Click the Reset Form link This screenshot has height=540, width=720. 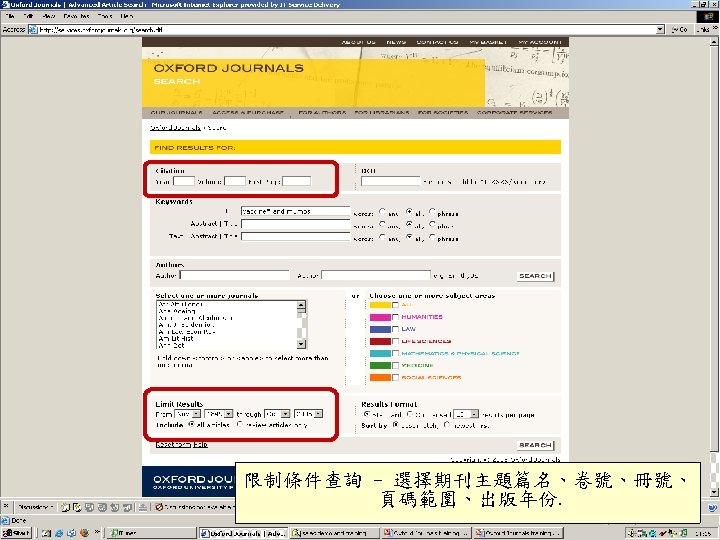pos(173,444)
